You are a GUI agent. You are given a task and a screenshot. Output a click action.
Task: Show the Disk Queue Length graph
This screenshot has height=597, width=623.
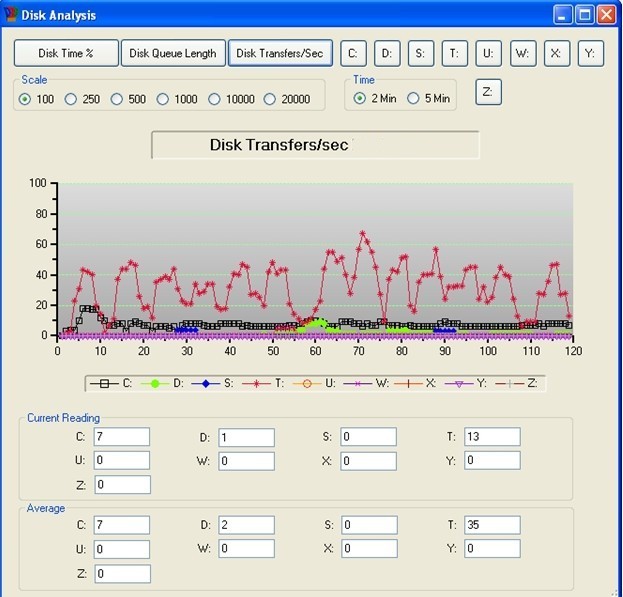tap(173, 53)
